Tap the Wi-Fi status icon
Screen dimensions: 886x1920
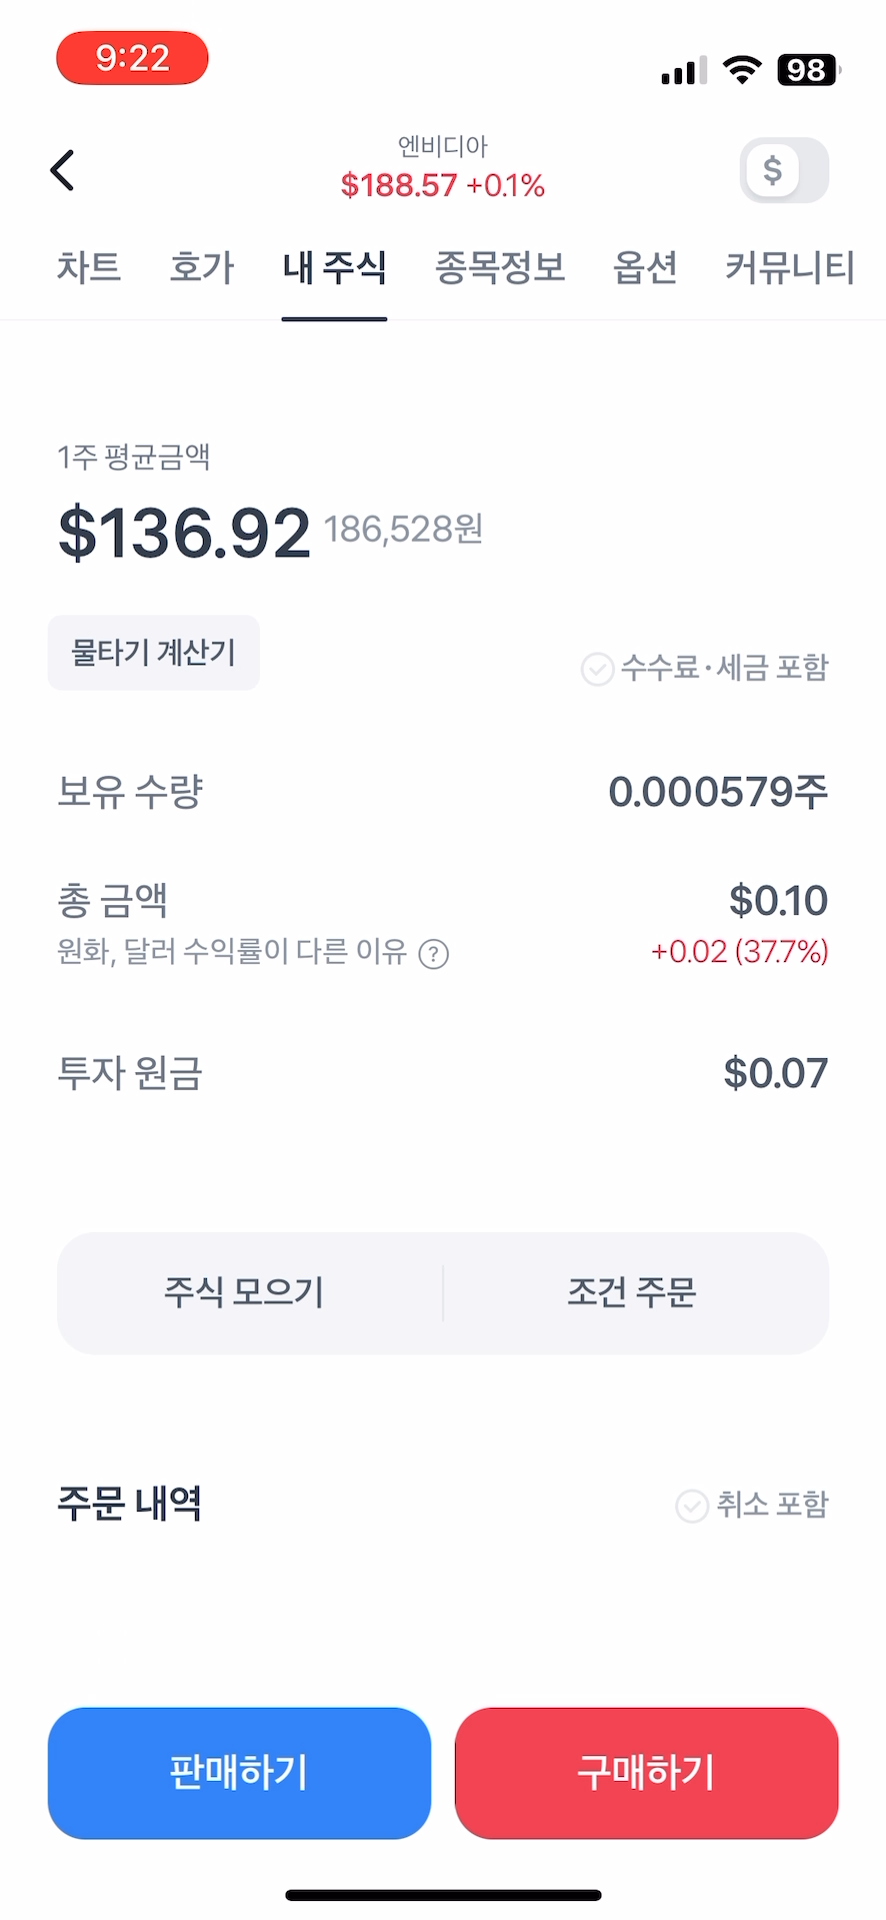point(741,70)
